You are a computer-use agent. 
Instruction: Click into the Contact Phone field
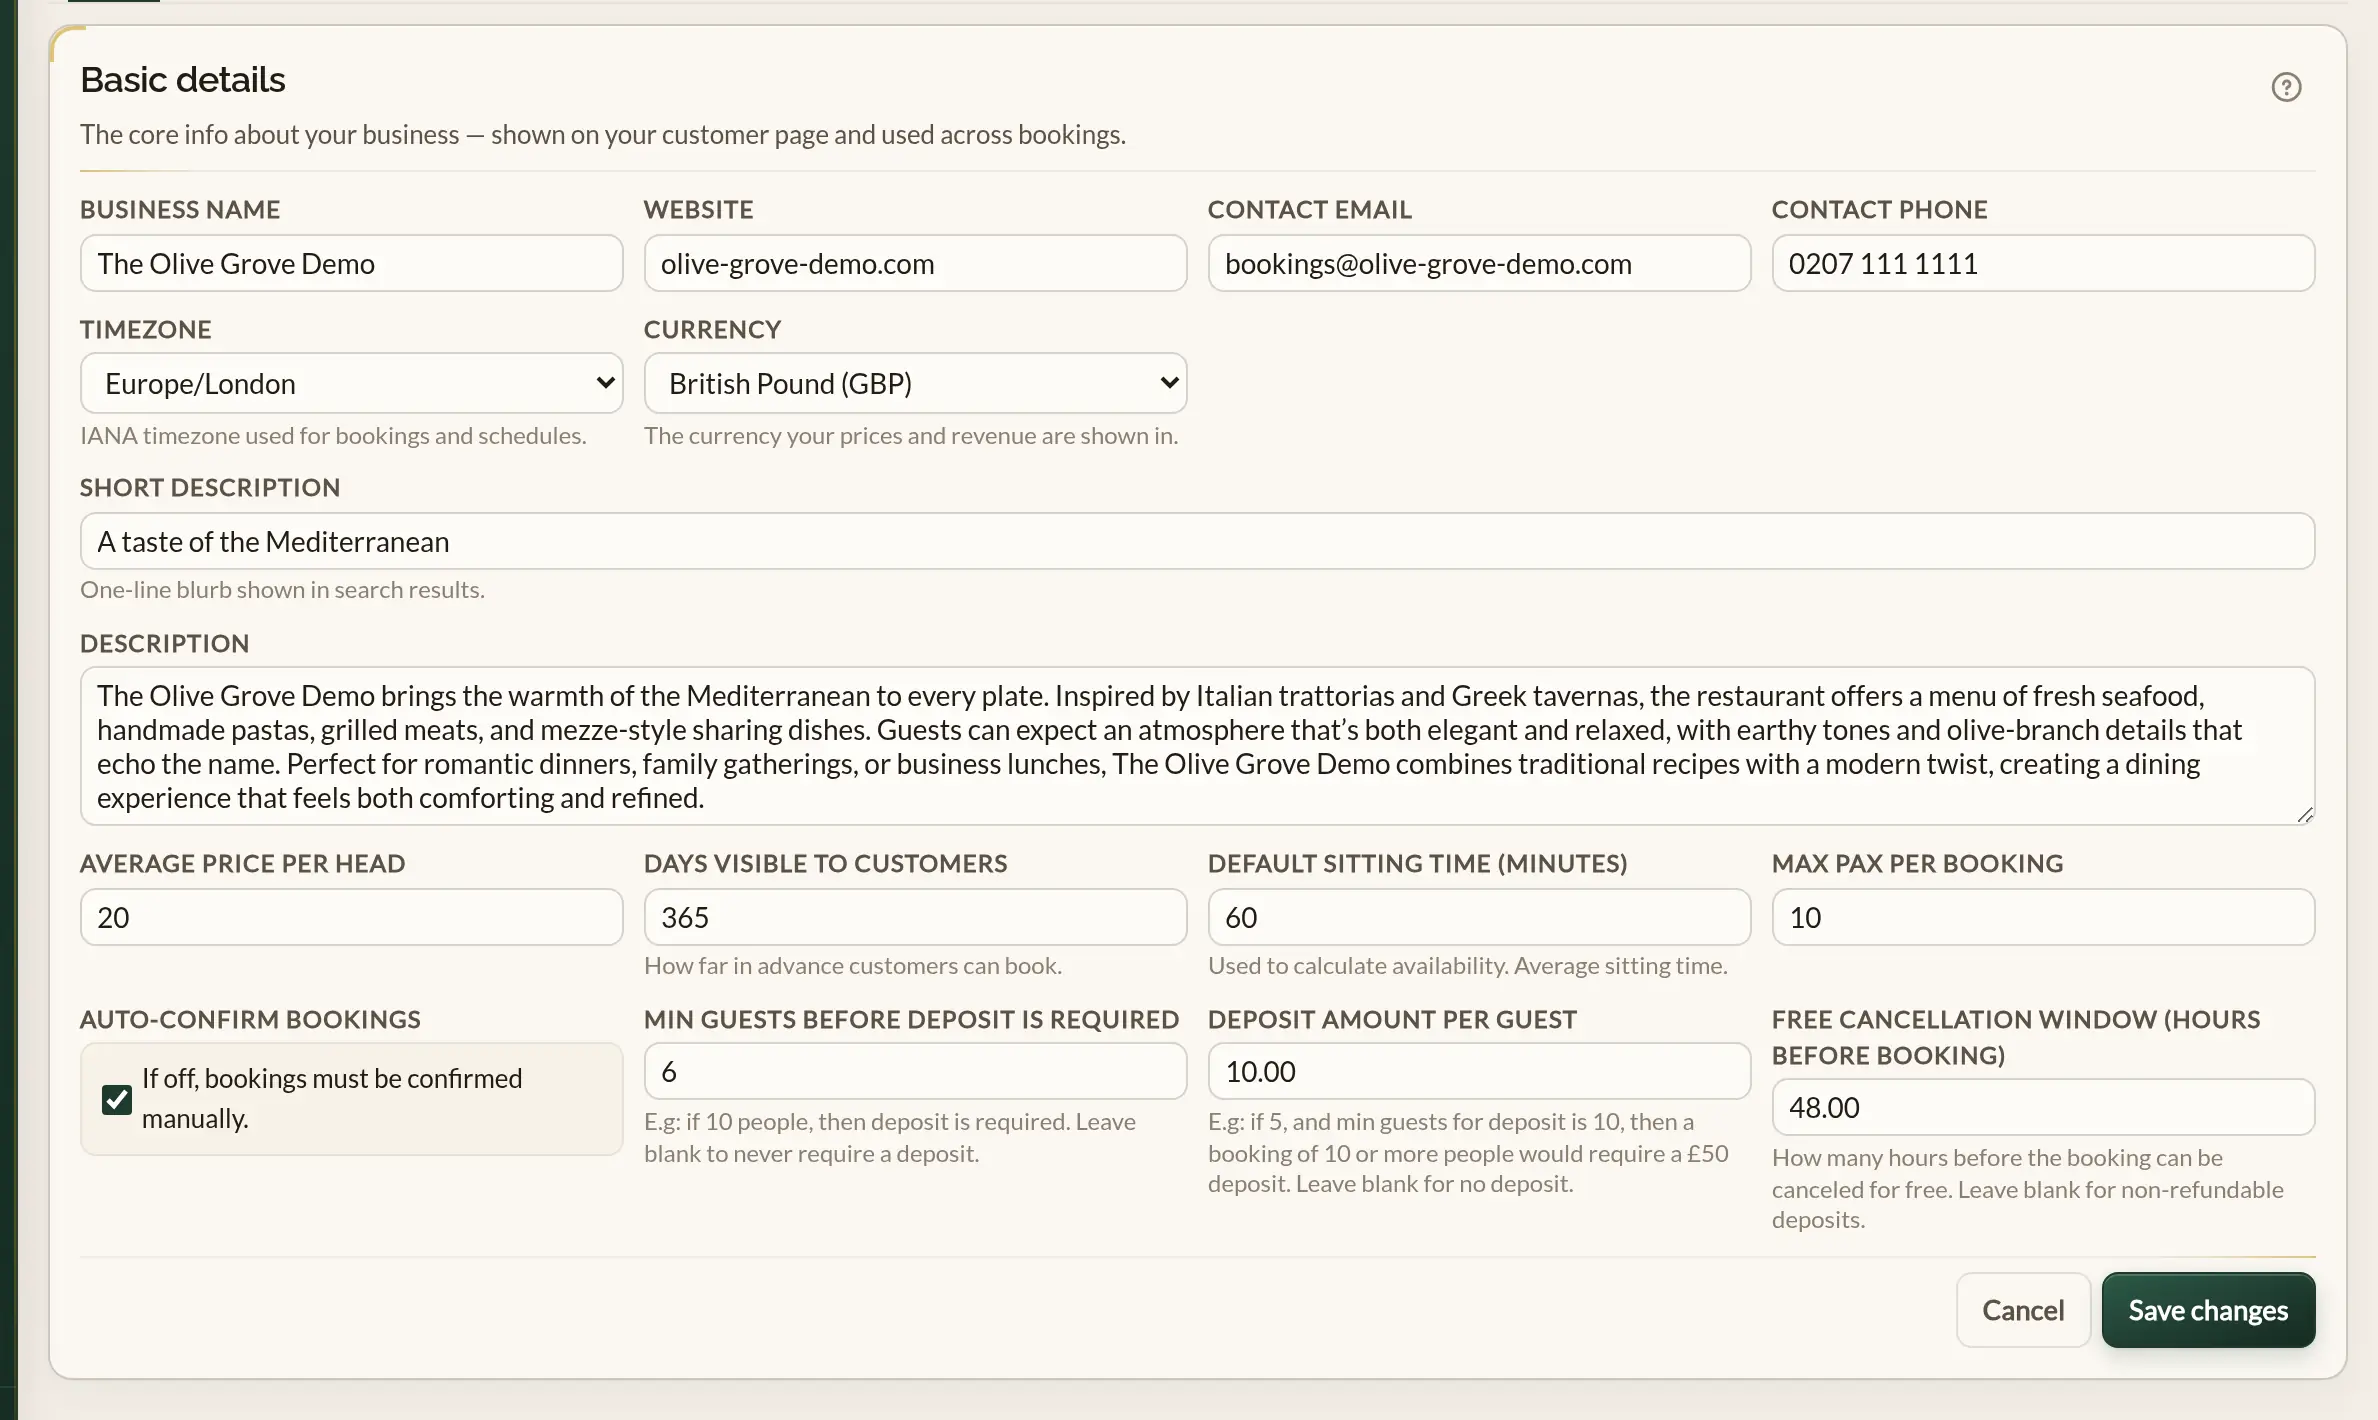[x=2043, y=263]
